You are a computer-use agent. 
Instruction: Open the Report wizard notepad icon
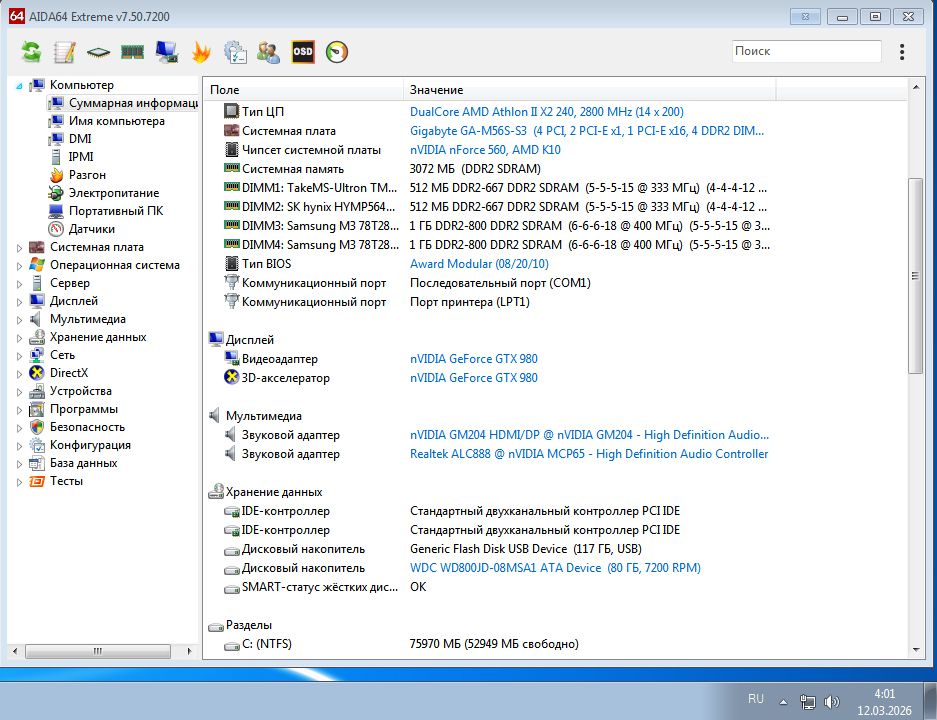click(65, 52)
